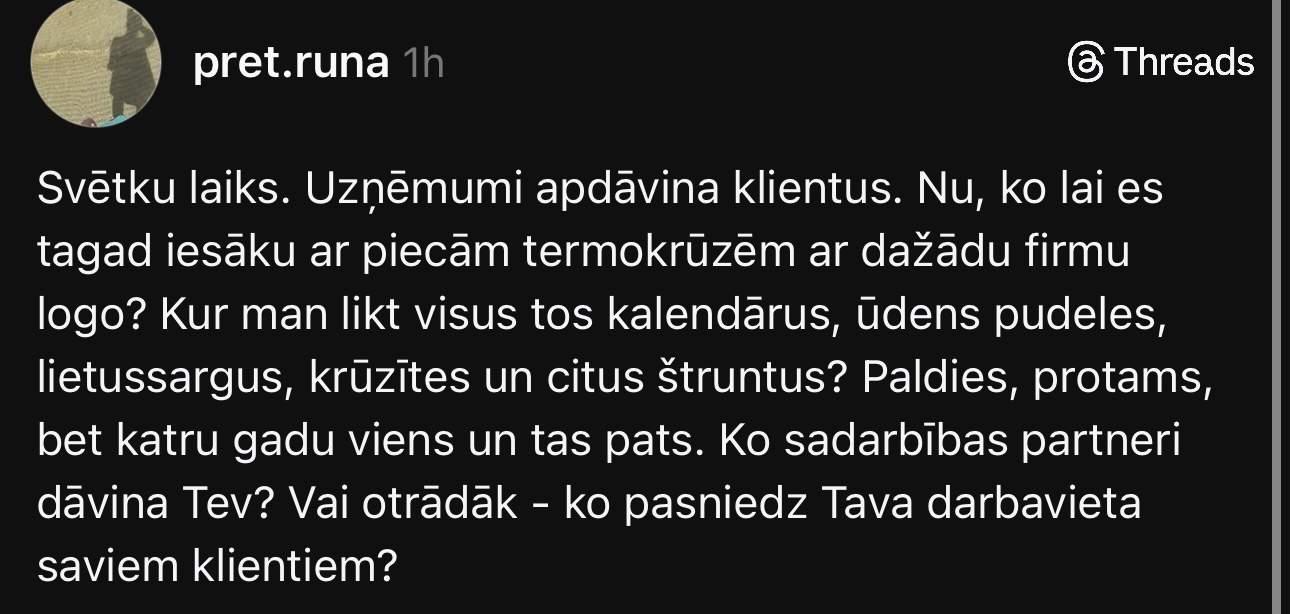Screen dimensions: 1290x614
Task: Click the Threads logo icon
Action: [x=1086, y=62]
